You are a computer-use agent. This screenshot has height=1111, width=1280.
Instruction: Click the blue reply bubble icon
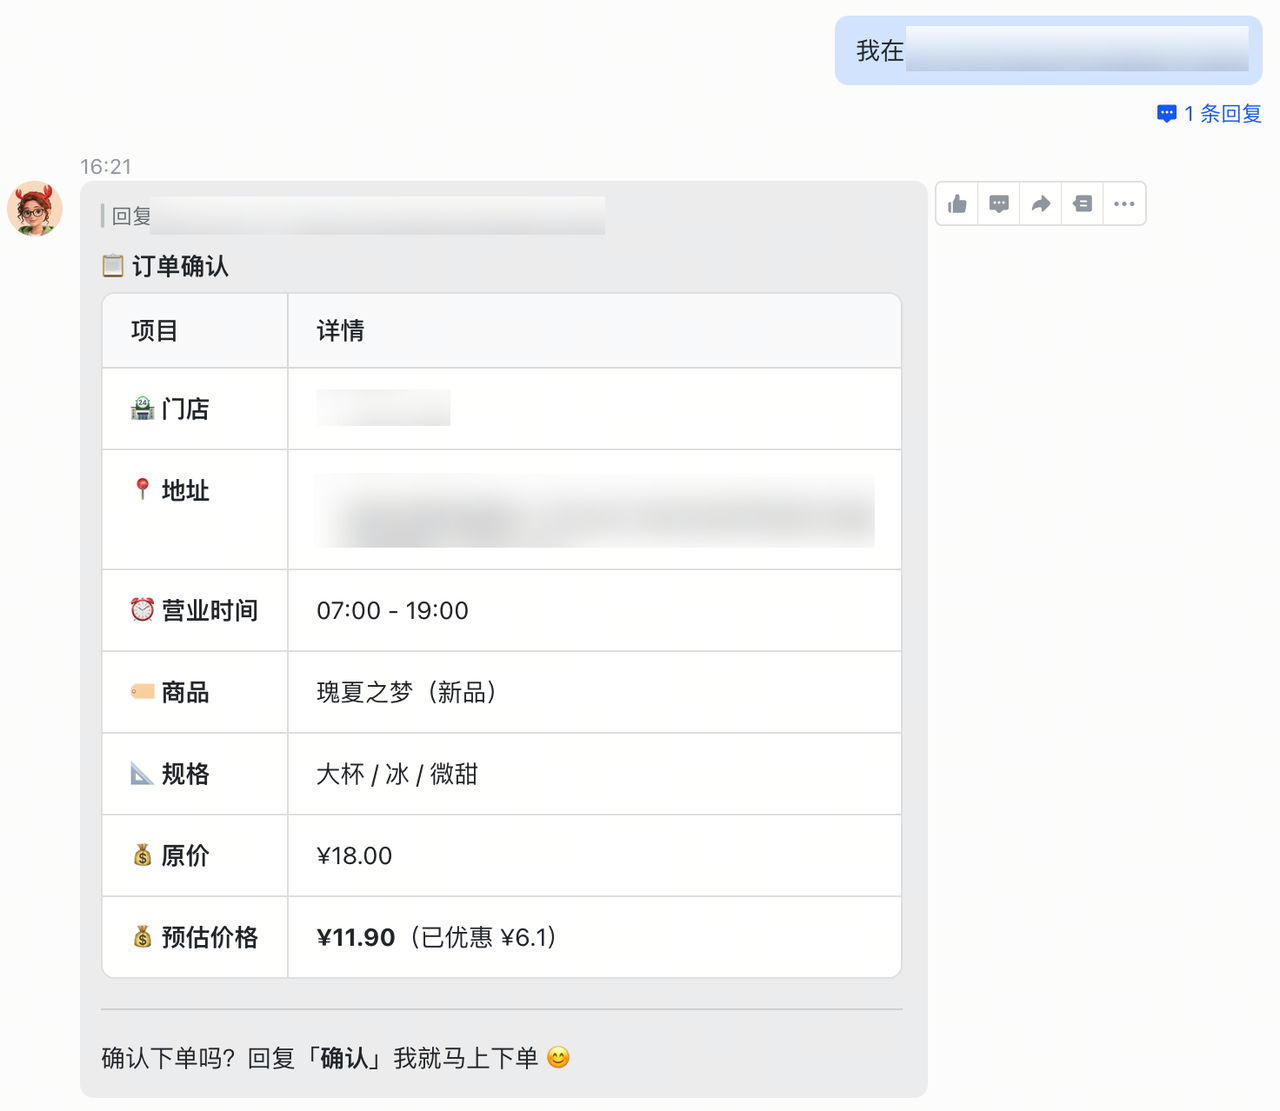[1166, 114]
